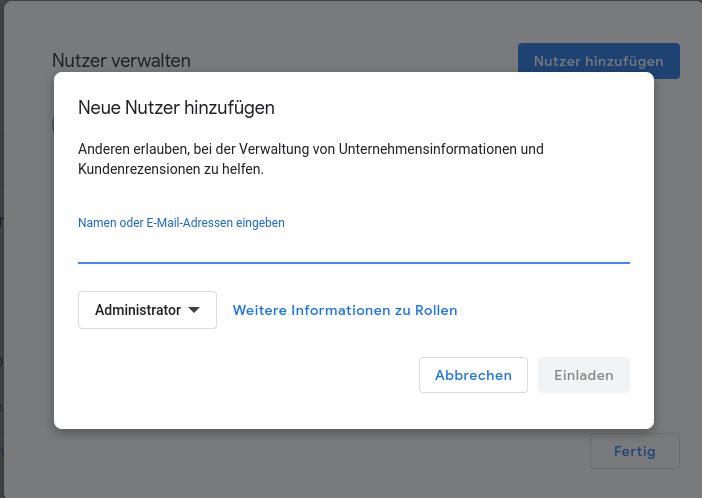Screen dimensions: 702x498
Task: Click the blue 'Nutzer hinzufügen' button
Action: [x=598, y=61]
